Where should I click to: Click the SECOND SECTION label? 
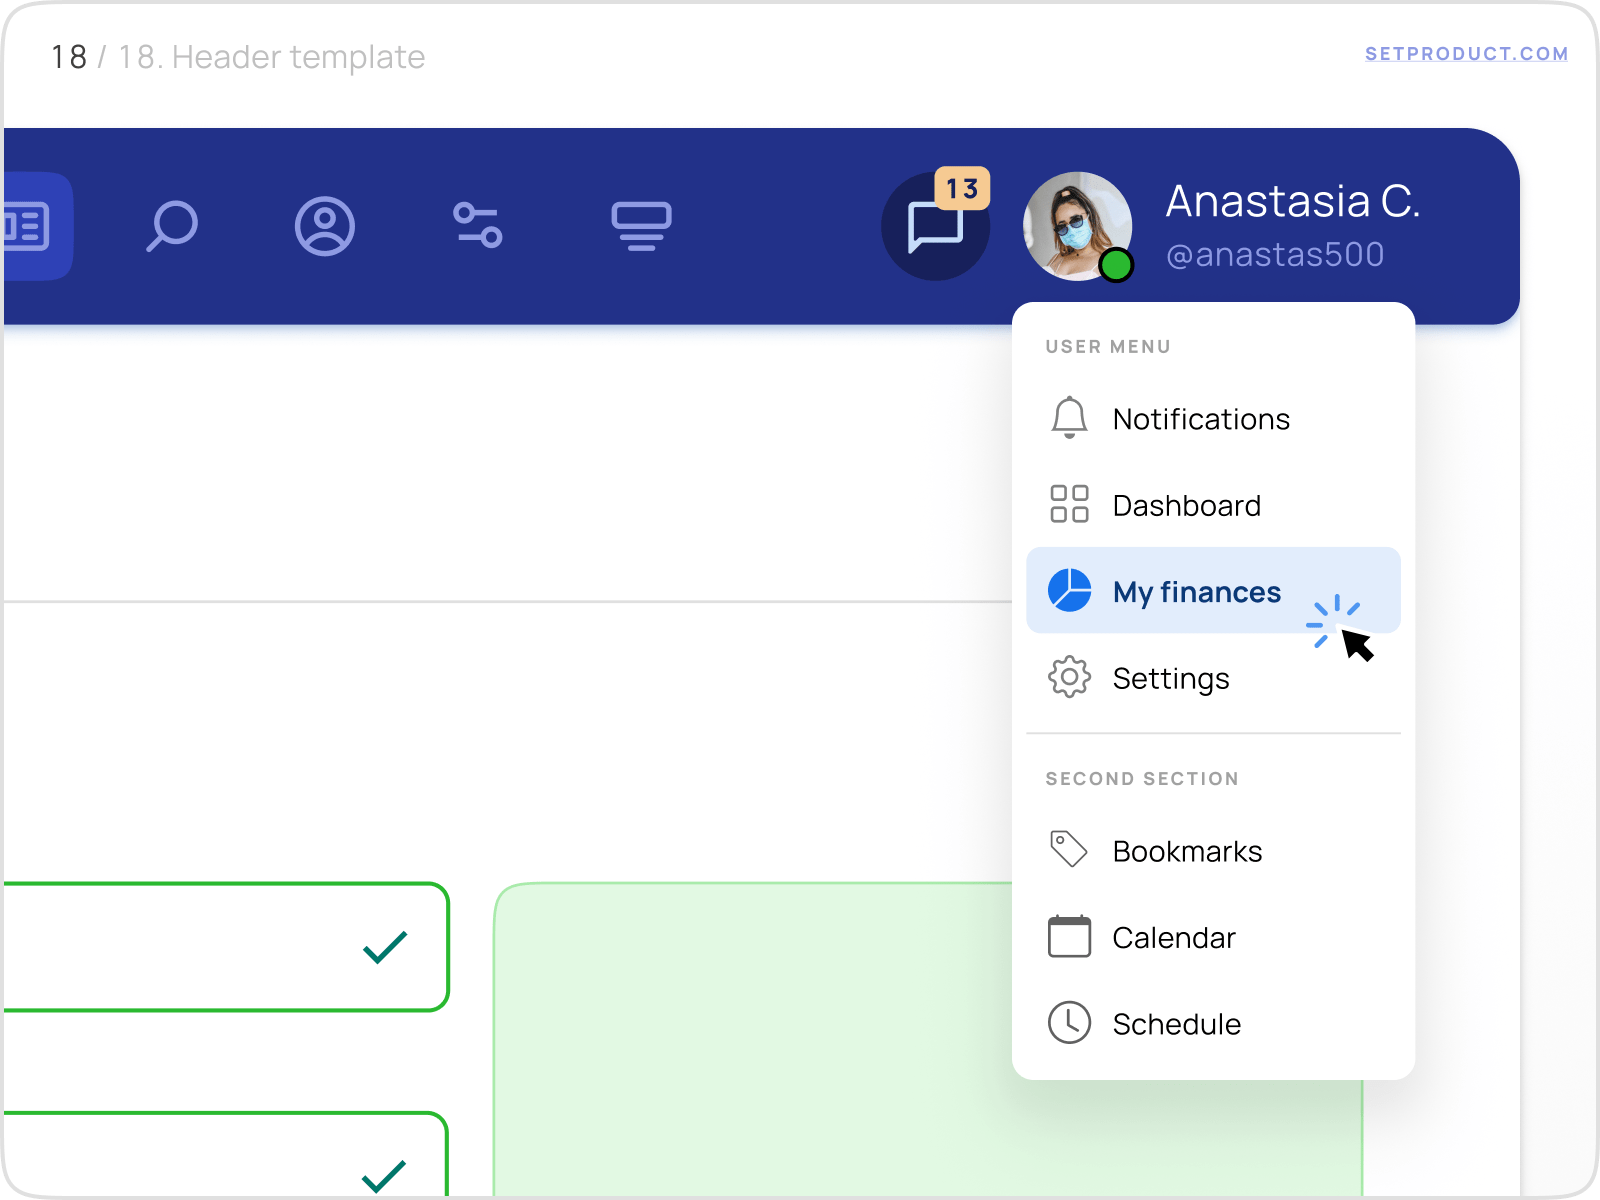1142,779
